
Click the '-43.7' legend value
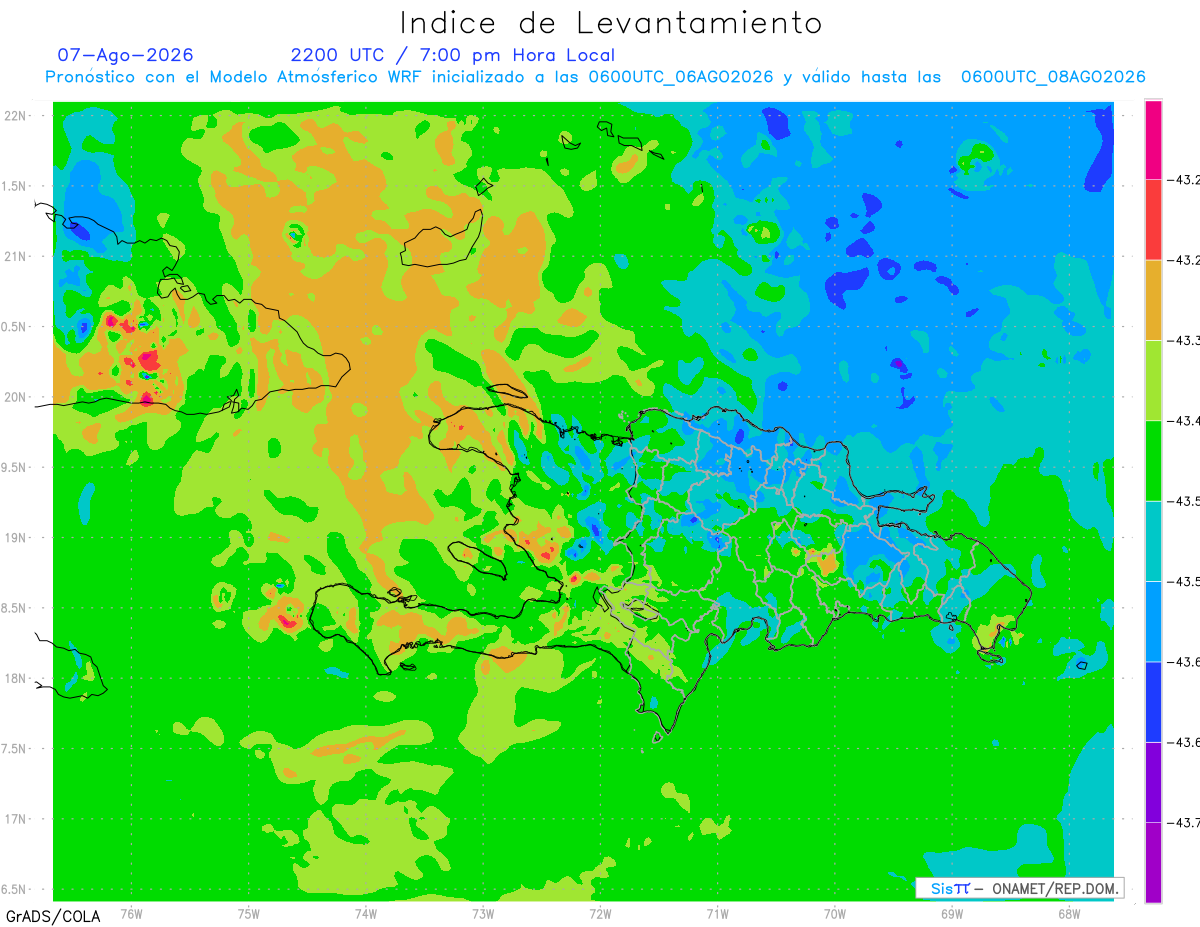pos(1182,823)
